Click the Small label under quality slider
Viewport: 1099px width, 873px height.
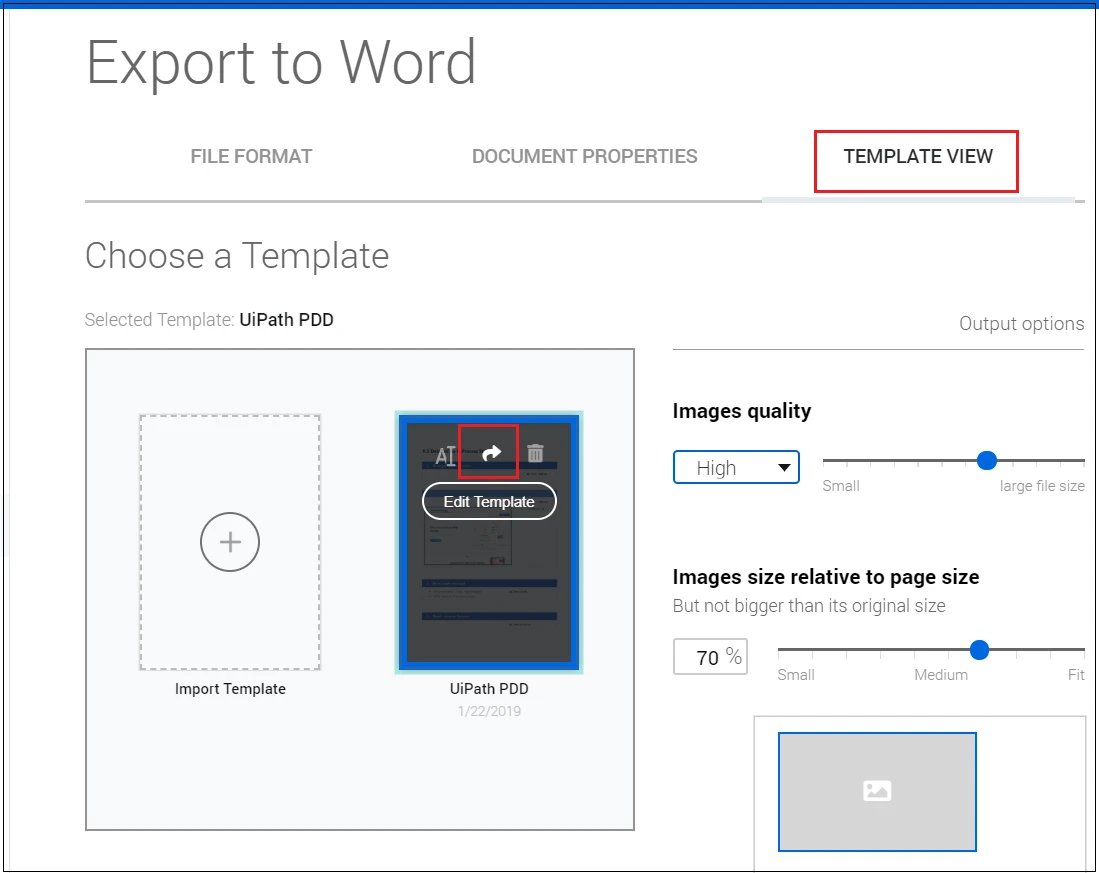click(x=840, y=486)
